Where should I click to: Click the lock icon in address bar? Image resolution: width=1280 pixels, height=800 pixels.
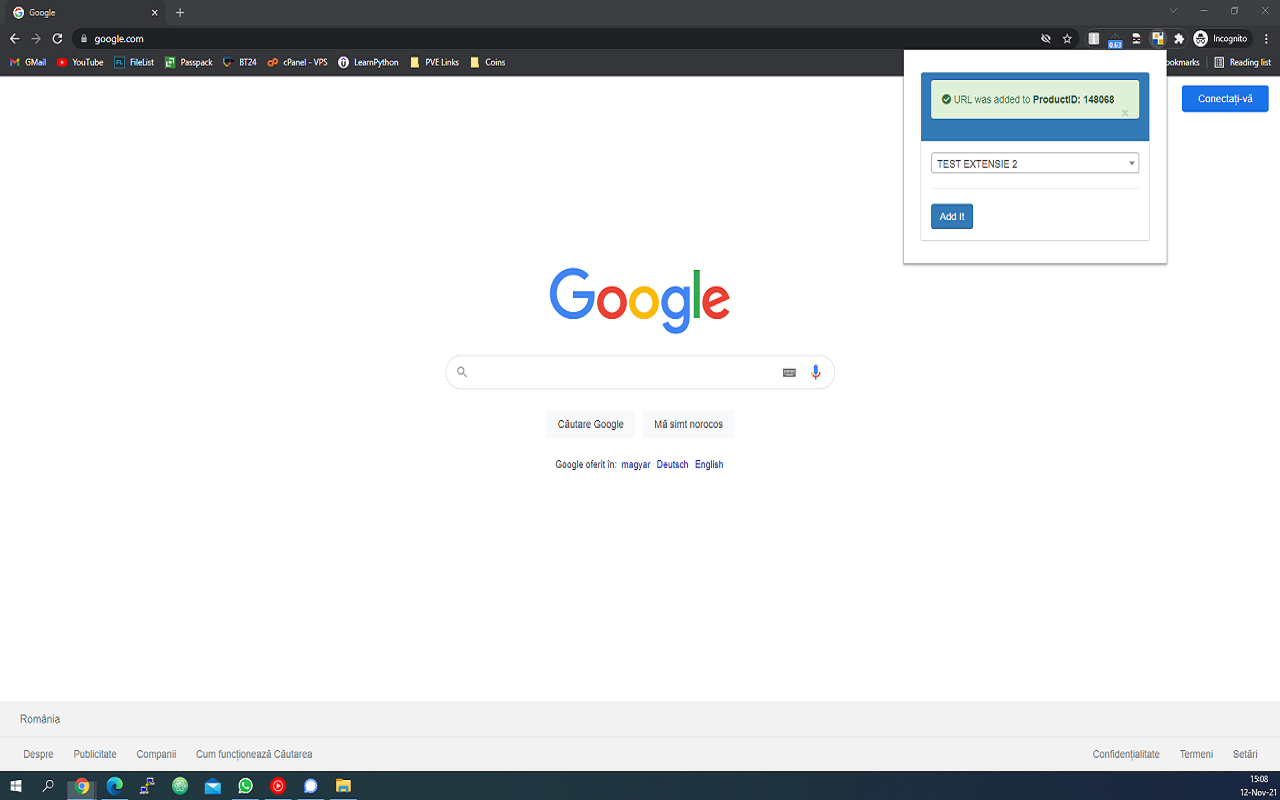[x=84, y=39]
